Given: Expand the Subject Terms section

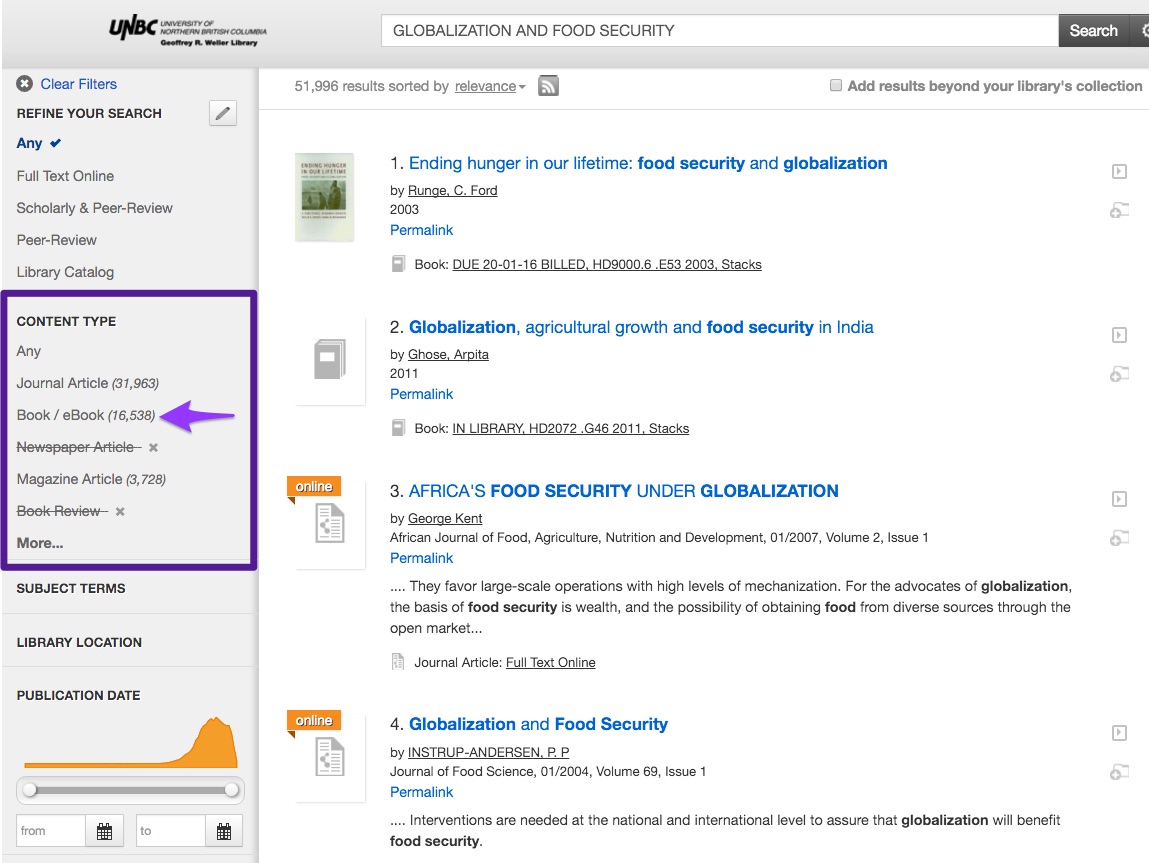Looking at the screenshot, I should tap(71, 588).
